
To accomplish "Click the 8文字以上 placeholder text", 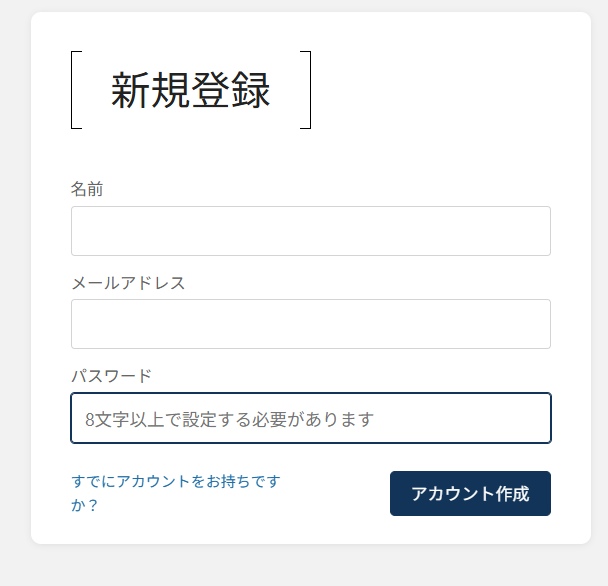I will click(229, 419).
